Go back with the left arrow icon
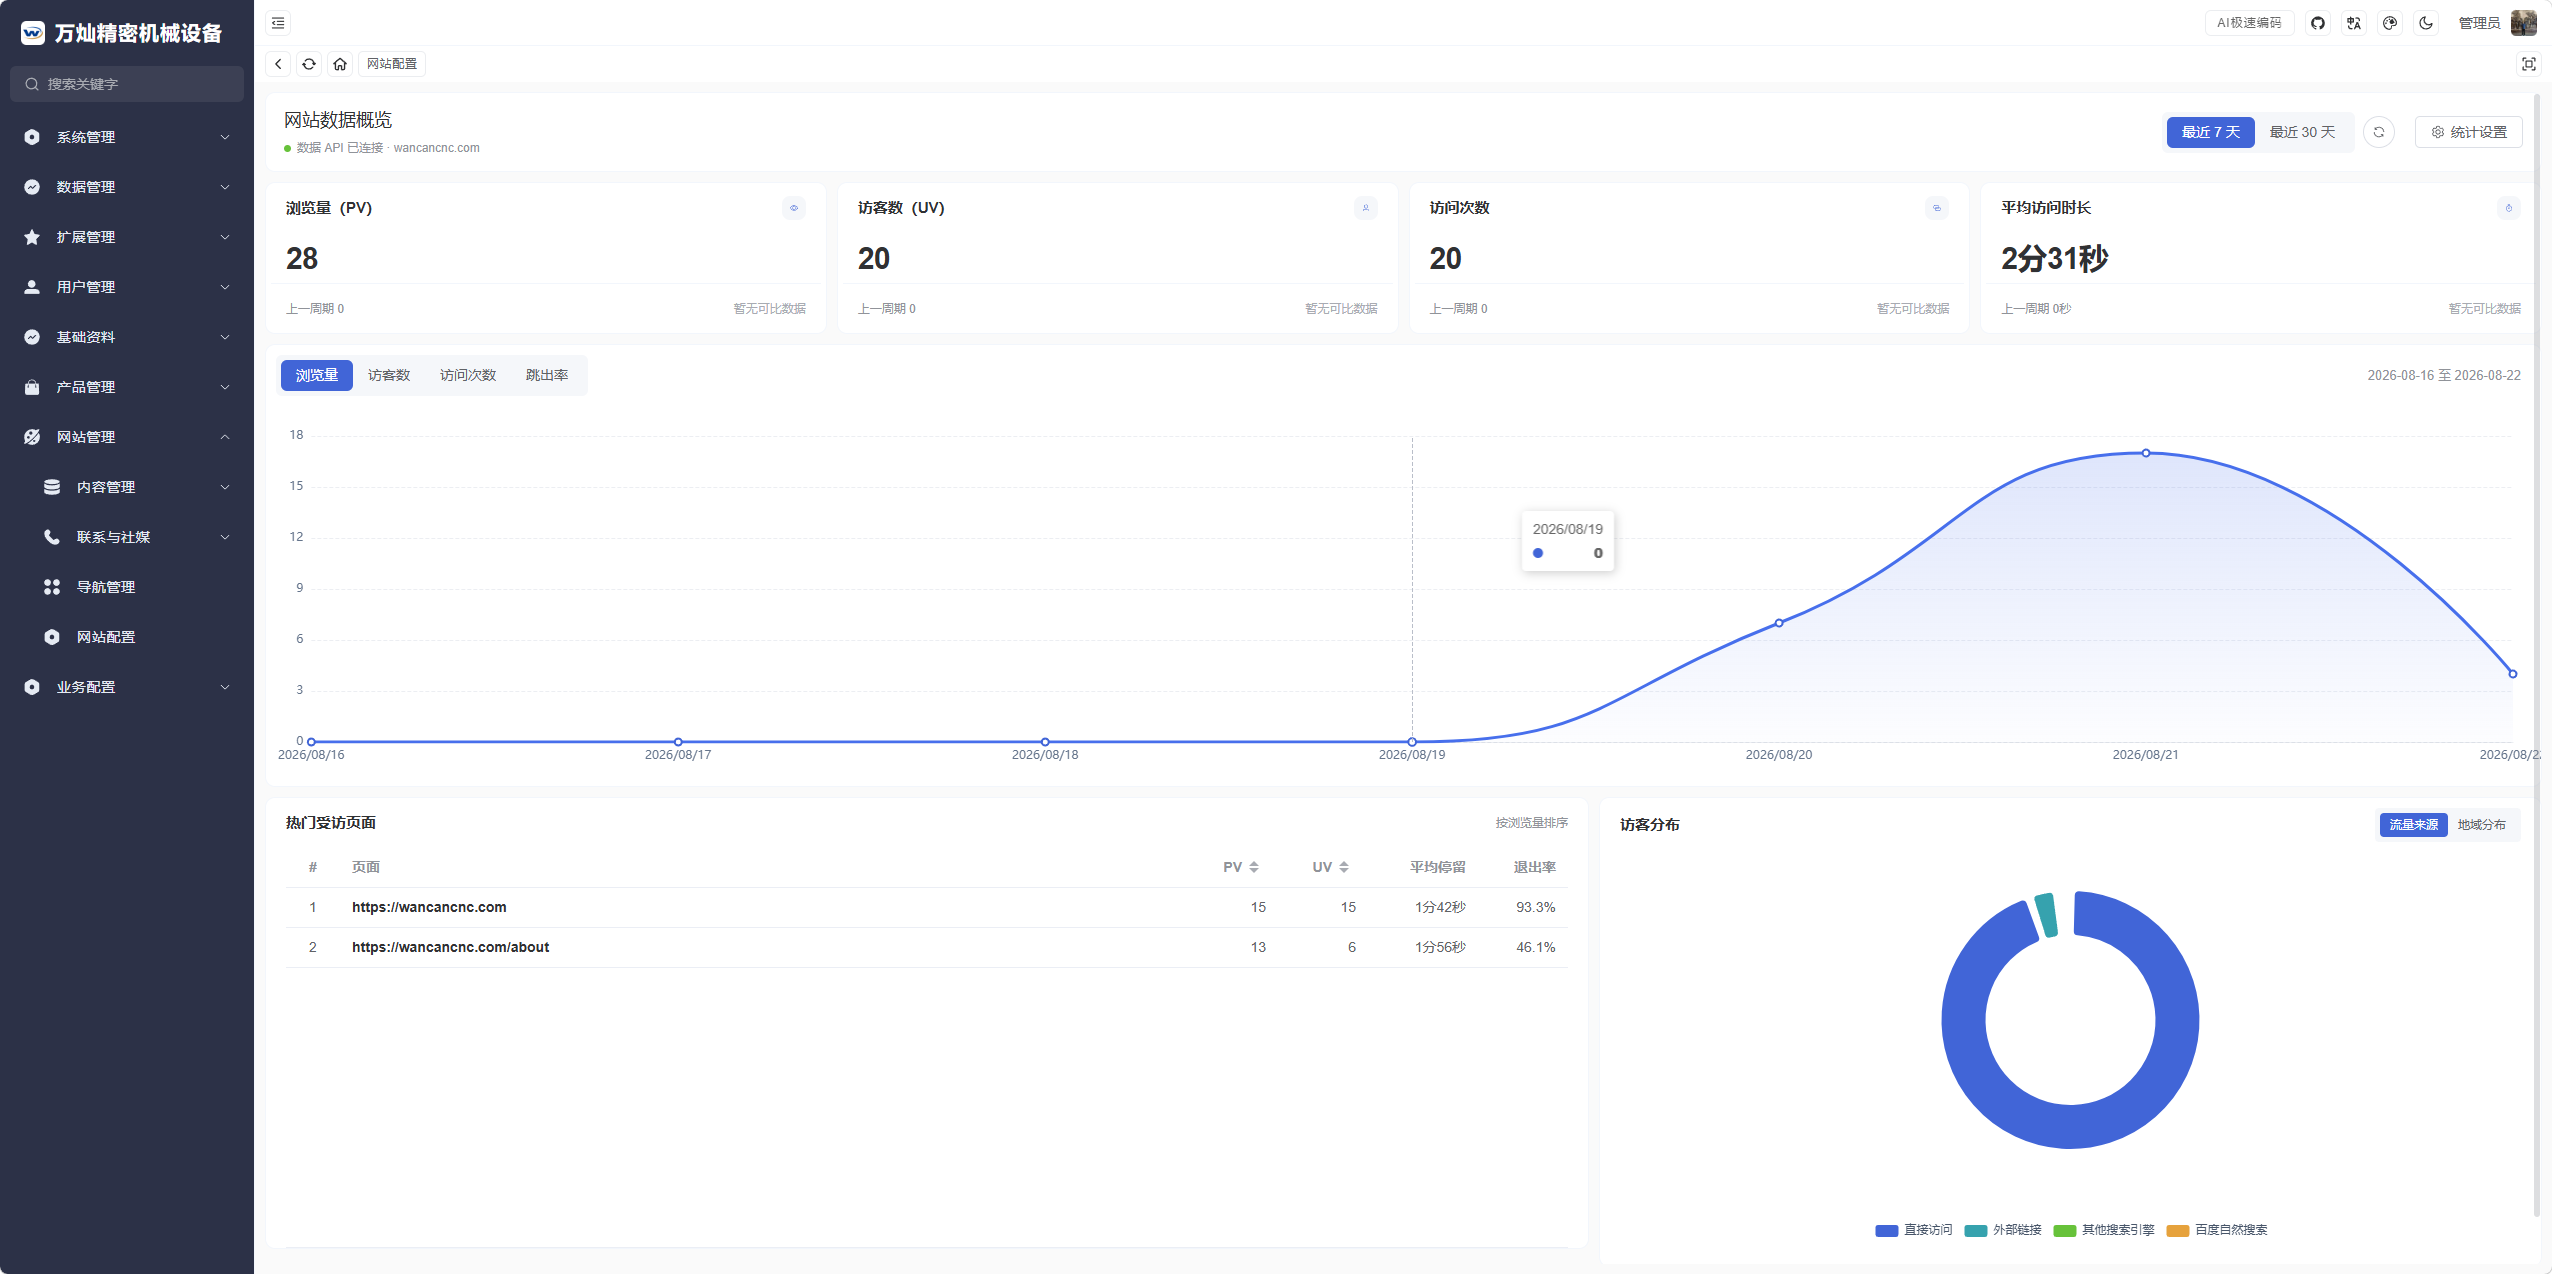 pos(278,64)
